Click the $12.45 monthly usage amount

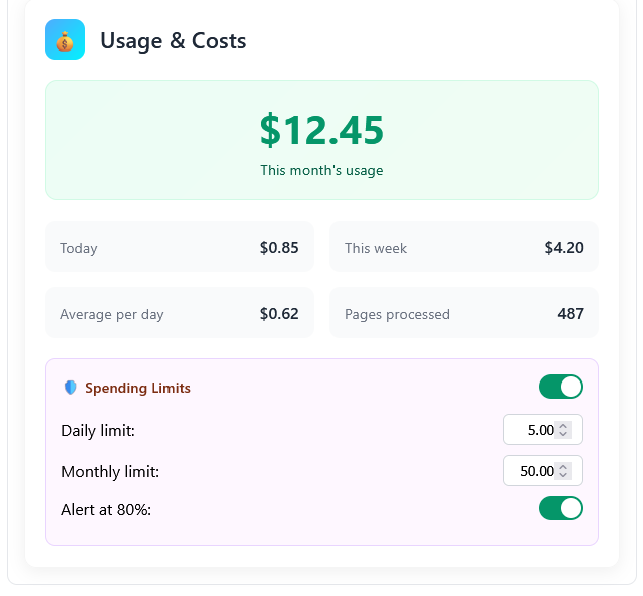pos(321,131)
